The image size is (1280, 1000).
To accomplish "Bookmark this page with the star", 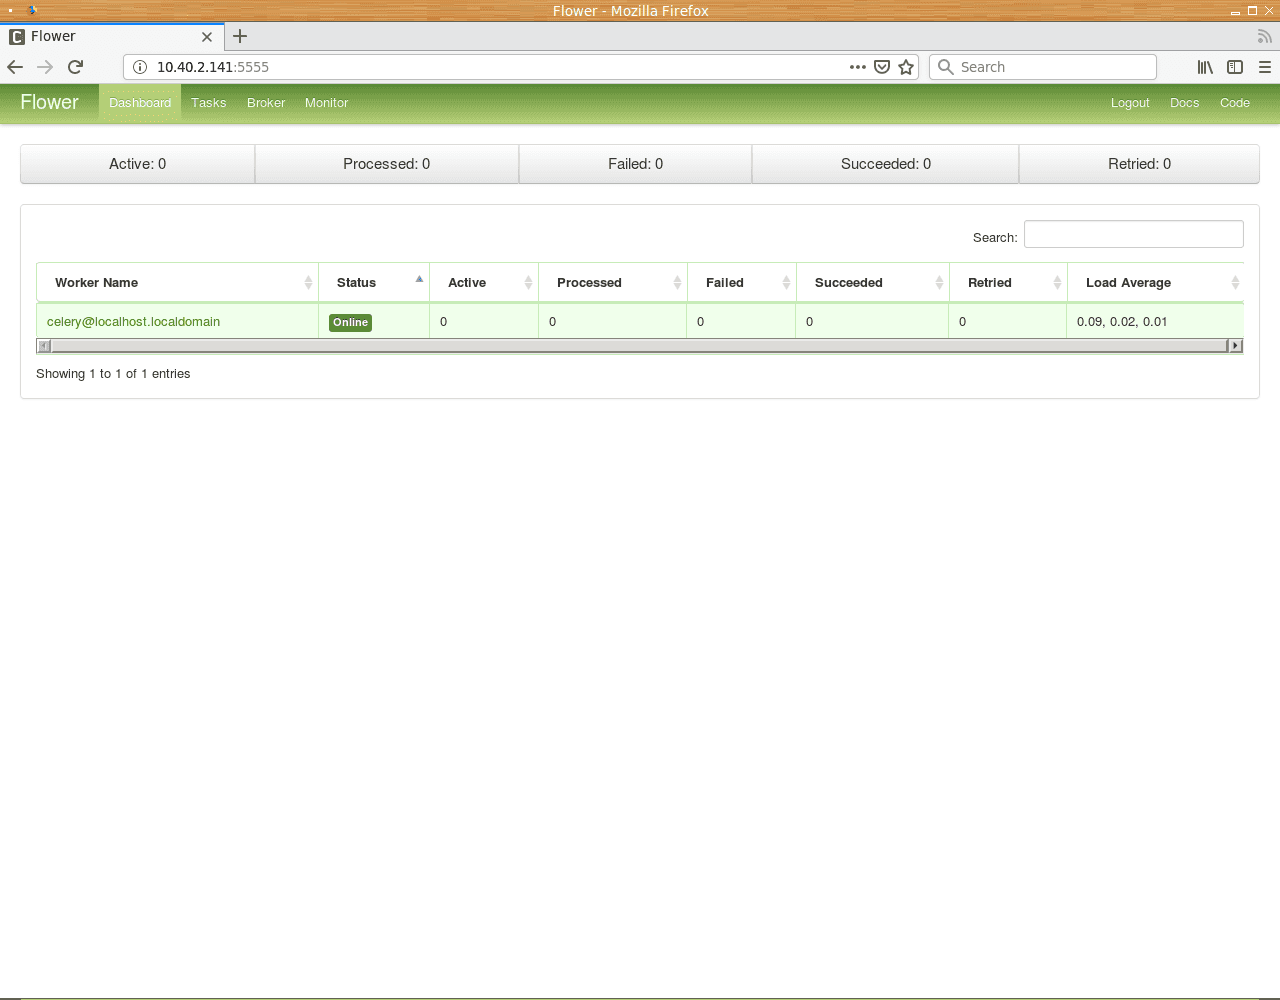I will click(x=906, y=67).
